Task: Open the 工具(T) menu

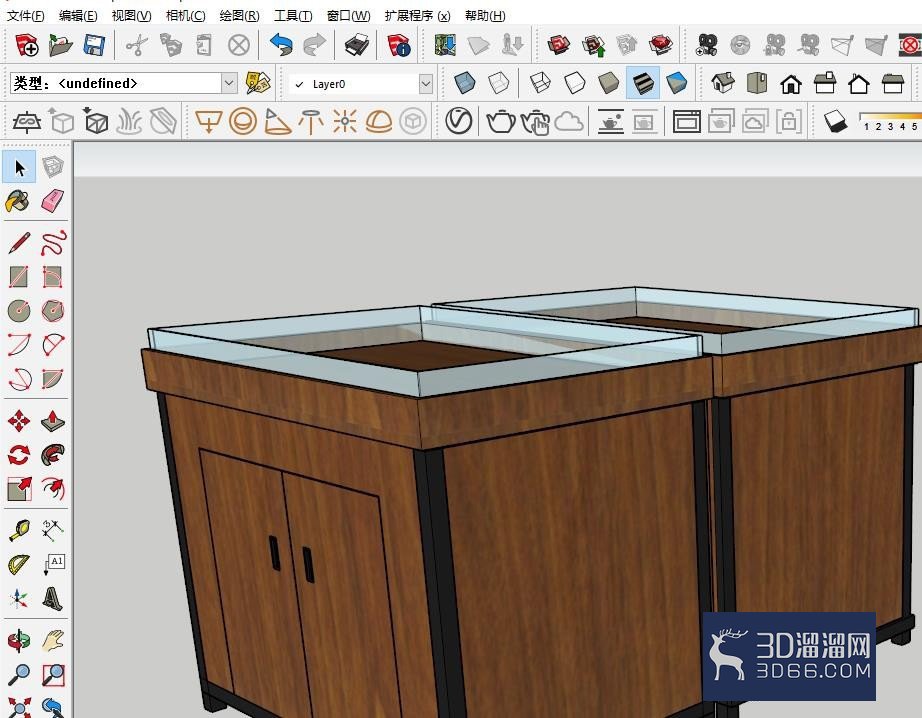Action: coord(293,16)
